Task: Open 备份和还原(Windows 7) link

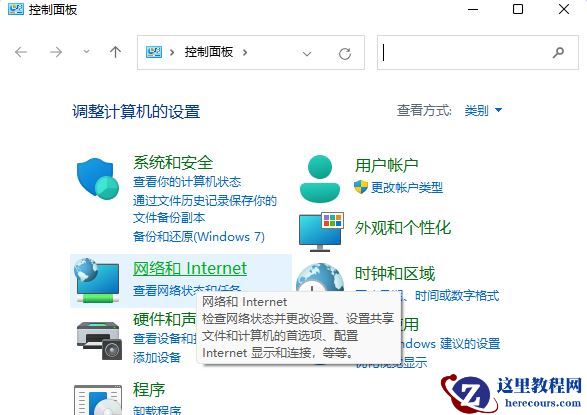Action: pyautogui.click(x=199, y=237)
